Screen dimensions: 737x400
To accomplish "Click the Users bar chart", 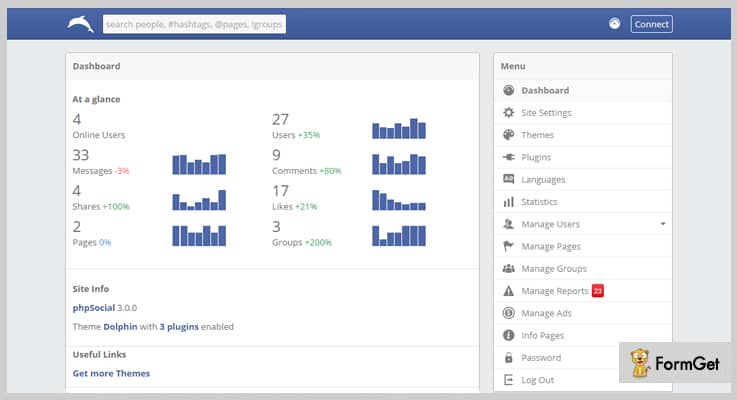I will (x=399, y=128).
